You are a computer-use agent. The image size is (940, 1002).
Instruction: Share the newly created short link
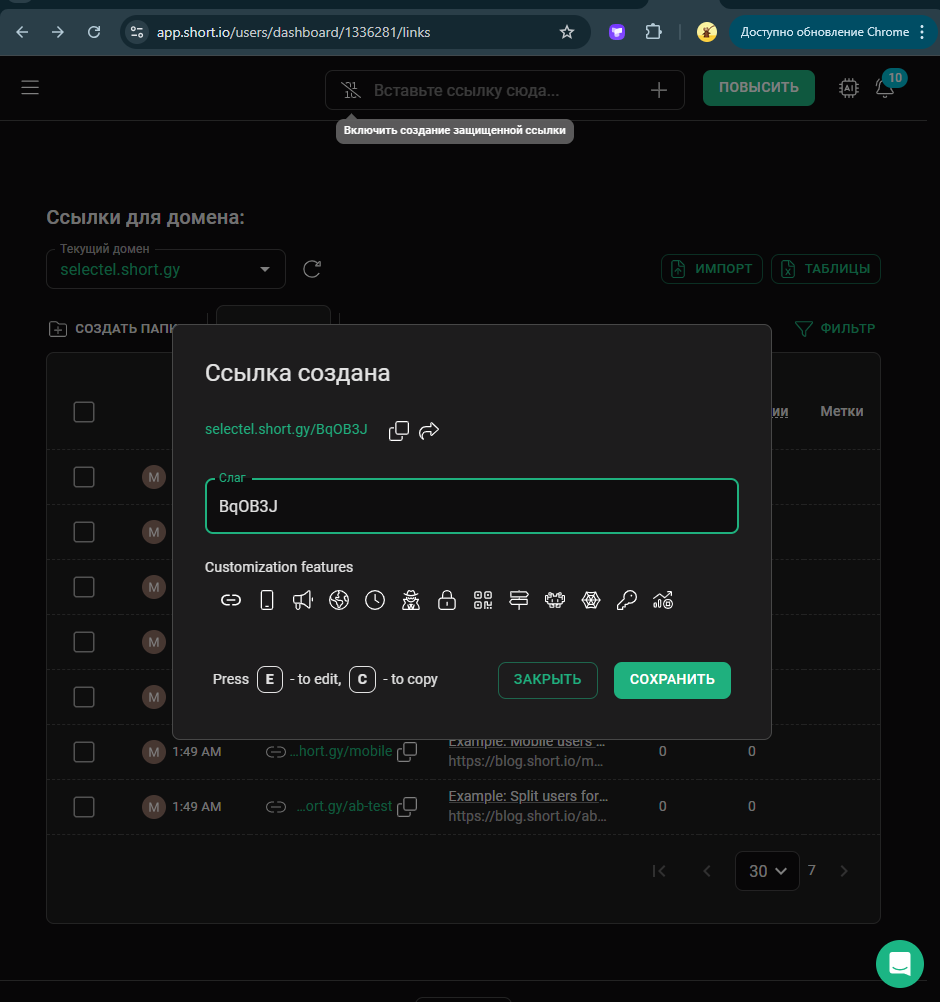(429, 430)
